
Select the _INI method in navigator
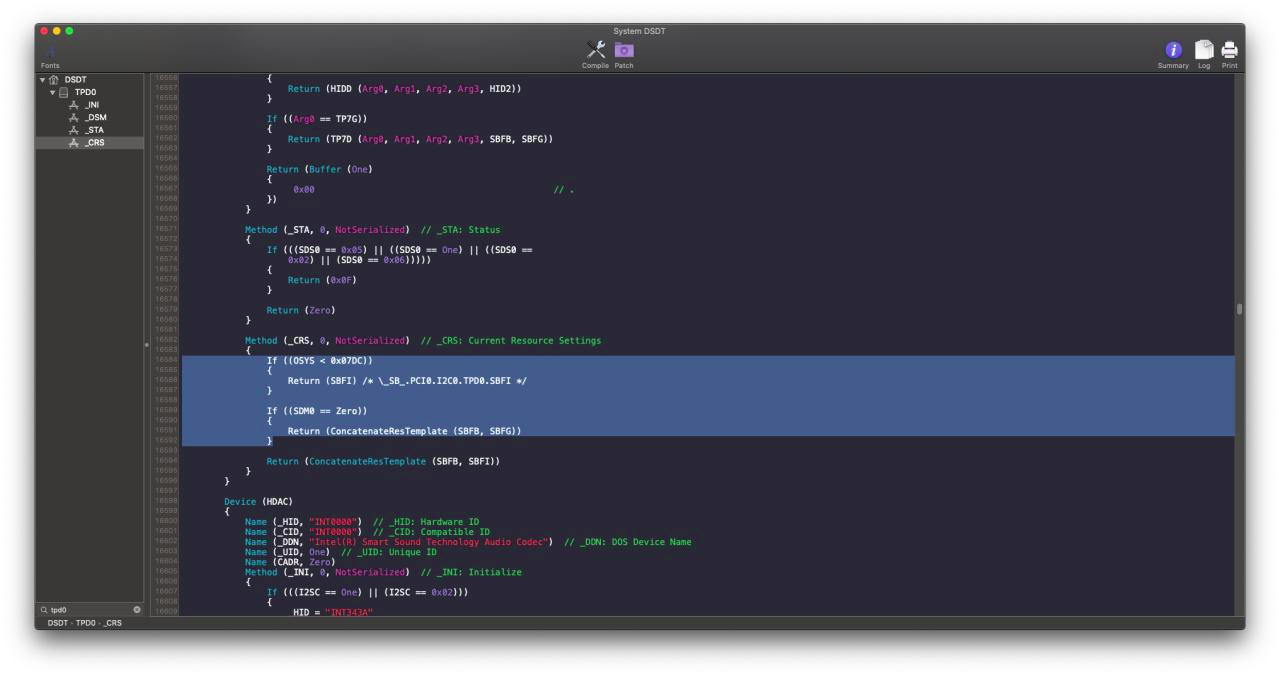pyautogui.click(x=91, y=105)
